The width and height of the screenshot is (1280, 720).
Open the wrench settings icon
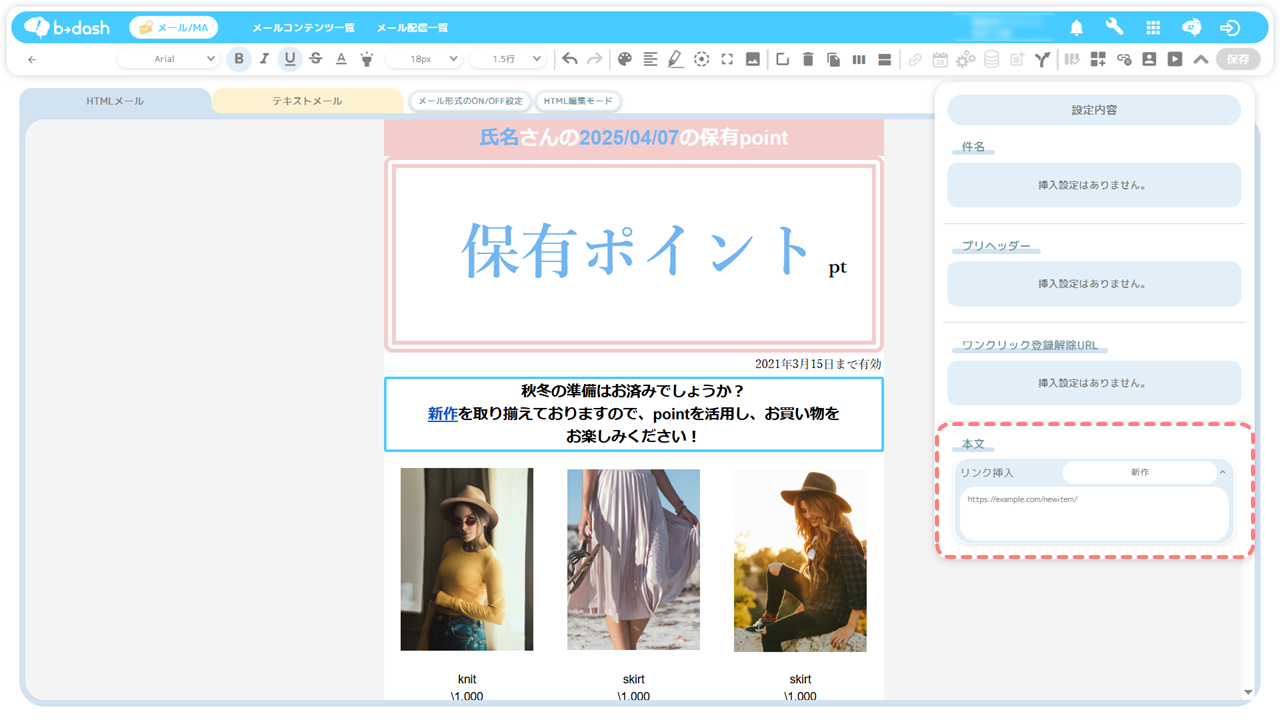point(1114,27)
